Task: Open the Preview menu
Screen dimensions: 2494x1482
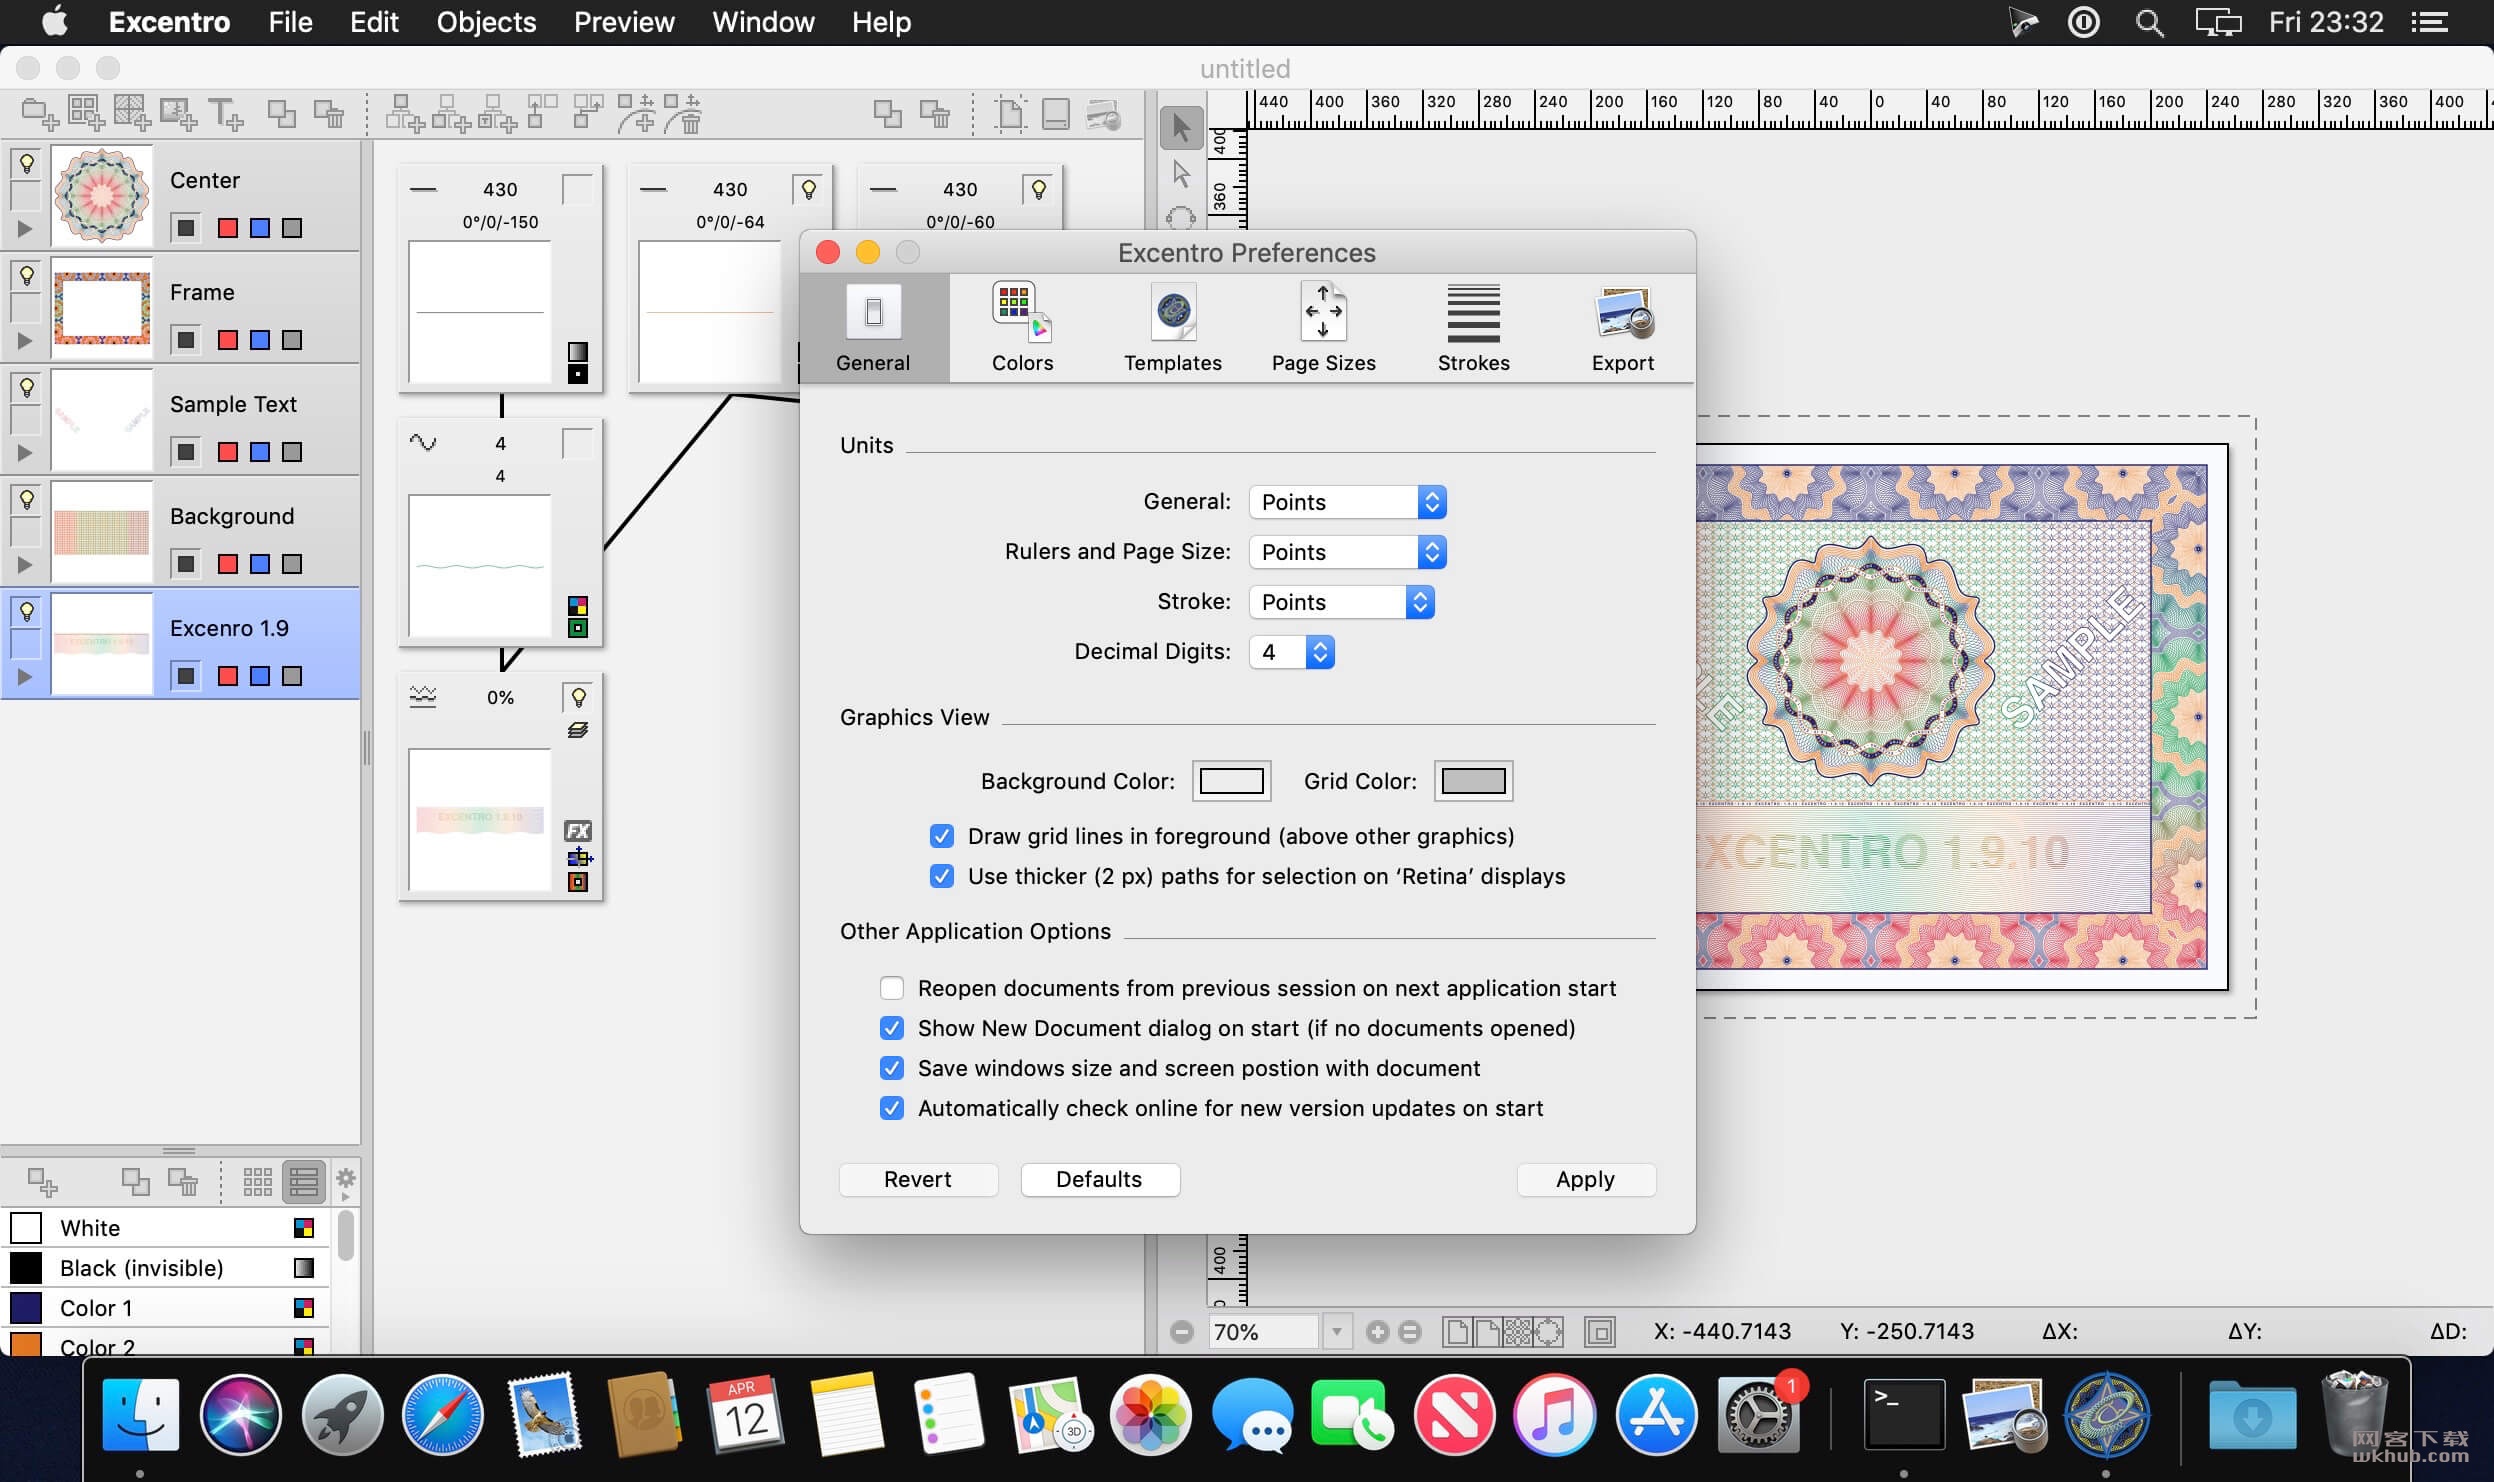Action: 624,22
